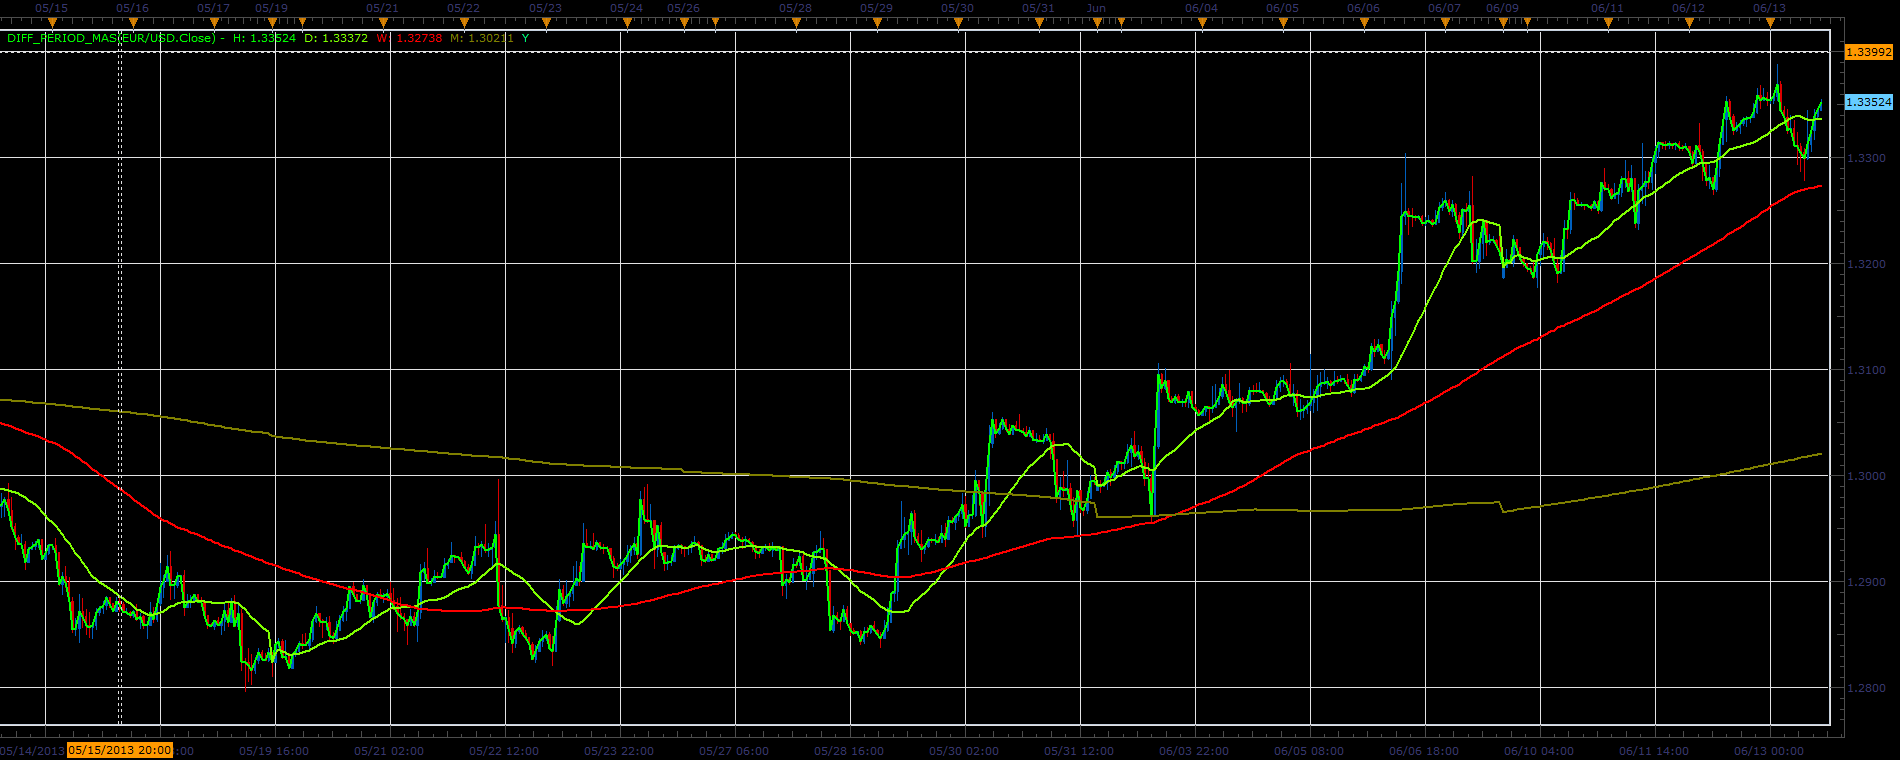This screenshot has height=760, width=1900.
Task: Pick the orange marker beneath 06/04
Action: point(1201,22)
